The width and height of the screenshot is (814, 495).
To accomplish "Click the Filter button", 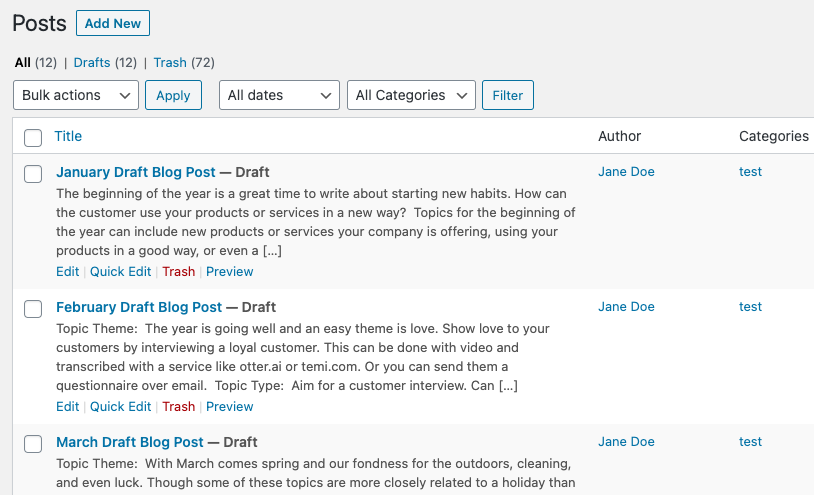I will 508,95.
